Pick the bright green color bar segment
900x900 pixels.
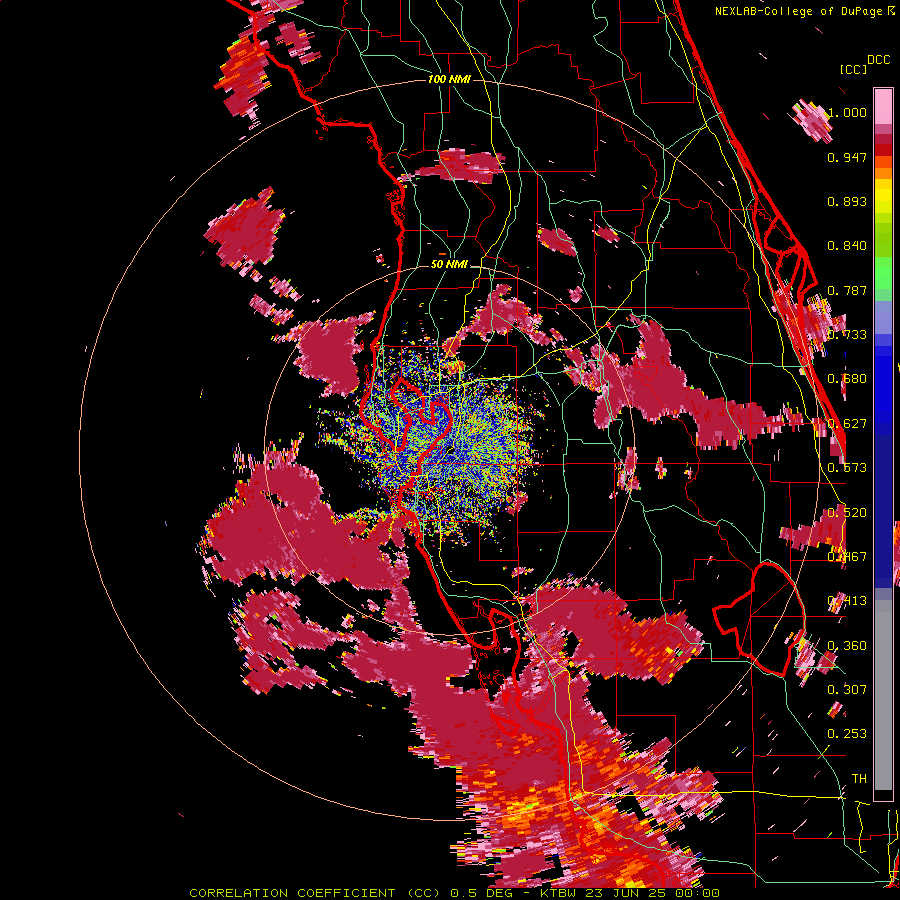[883, 273]
